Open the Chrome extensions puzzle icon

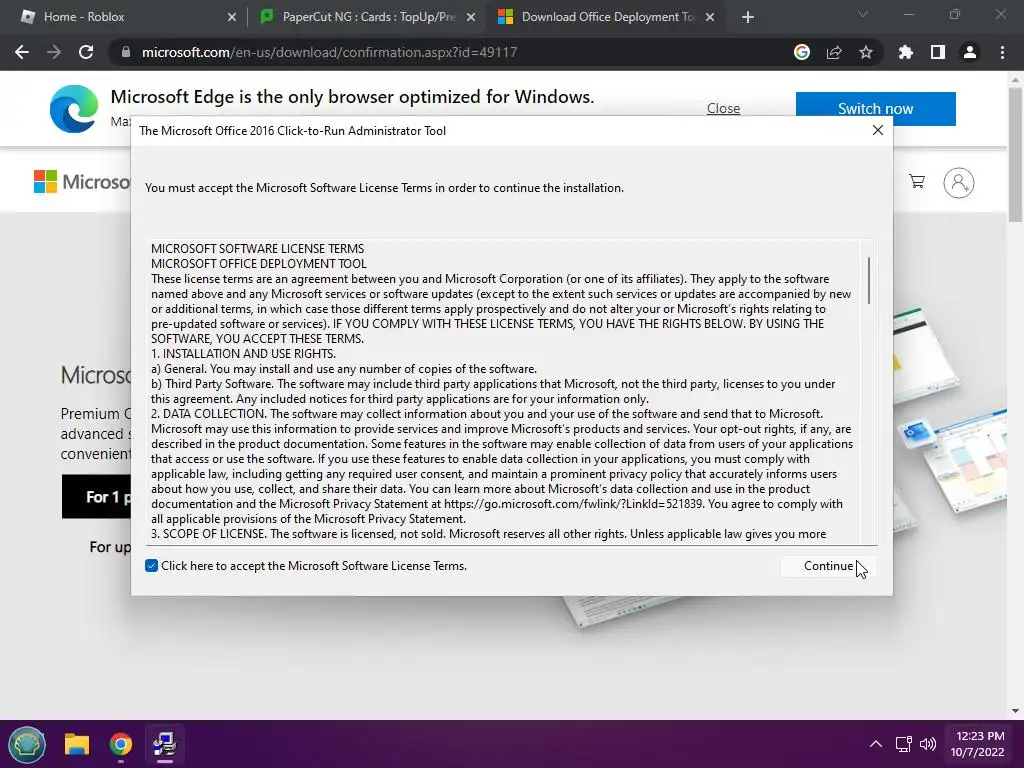pyautogui.click(x=906, y=52)
